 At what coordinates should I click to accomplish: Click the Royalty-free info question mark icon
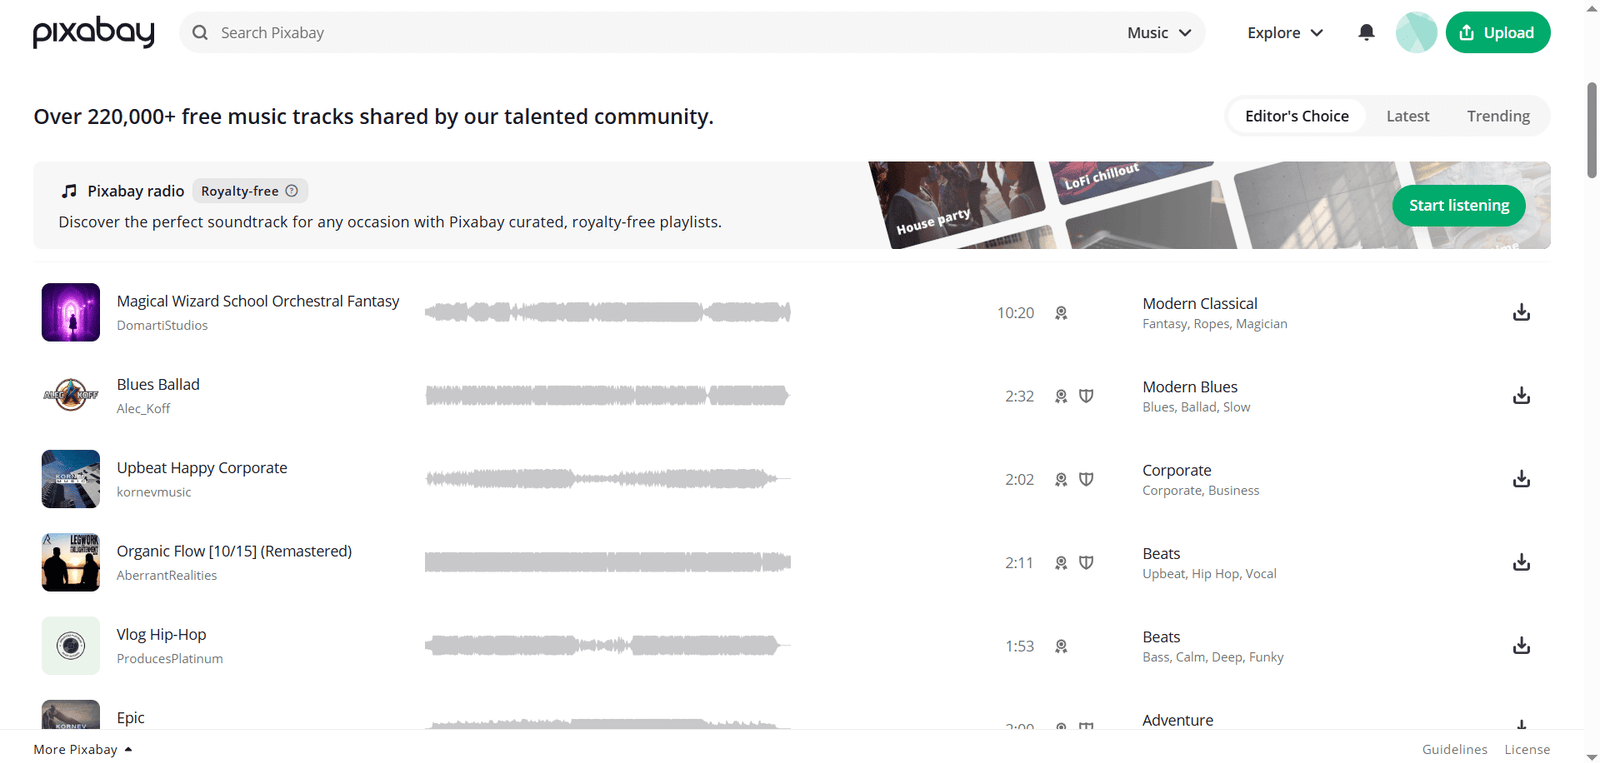pos(292,191)
